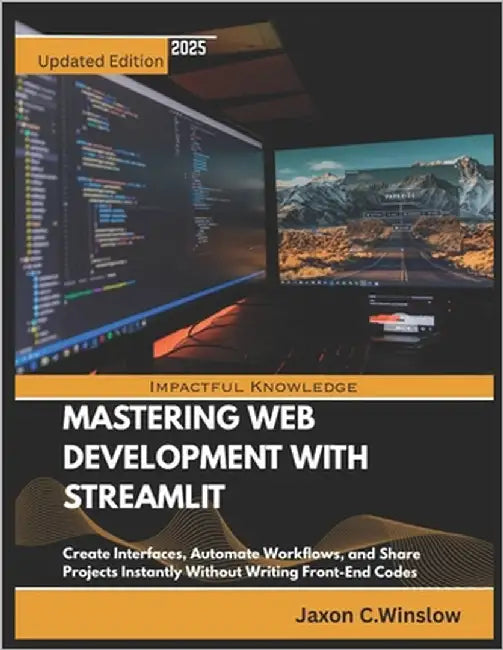Click the mountain landscape monitor image
Viewport: 503px width, 650px height.
click(x=385, y=211)
